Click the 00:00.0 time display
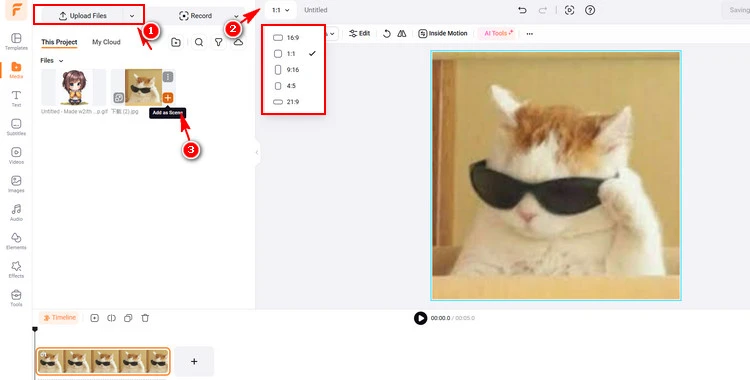 441,318
